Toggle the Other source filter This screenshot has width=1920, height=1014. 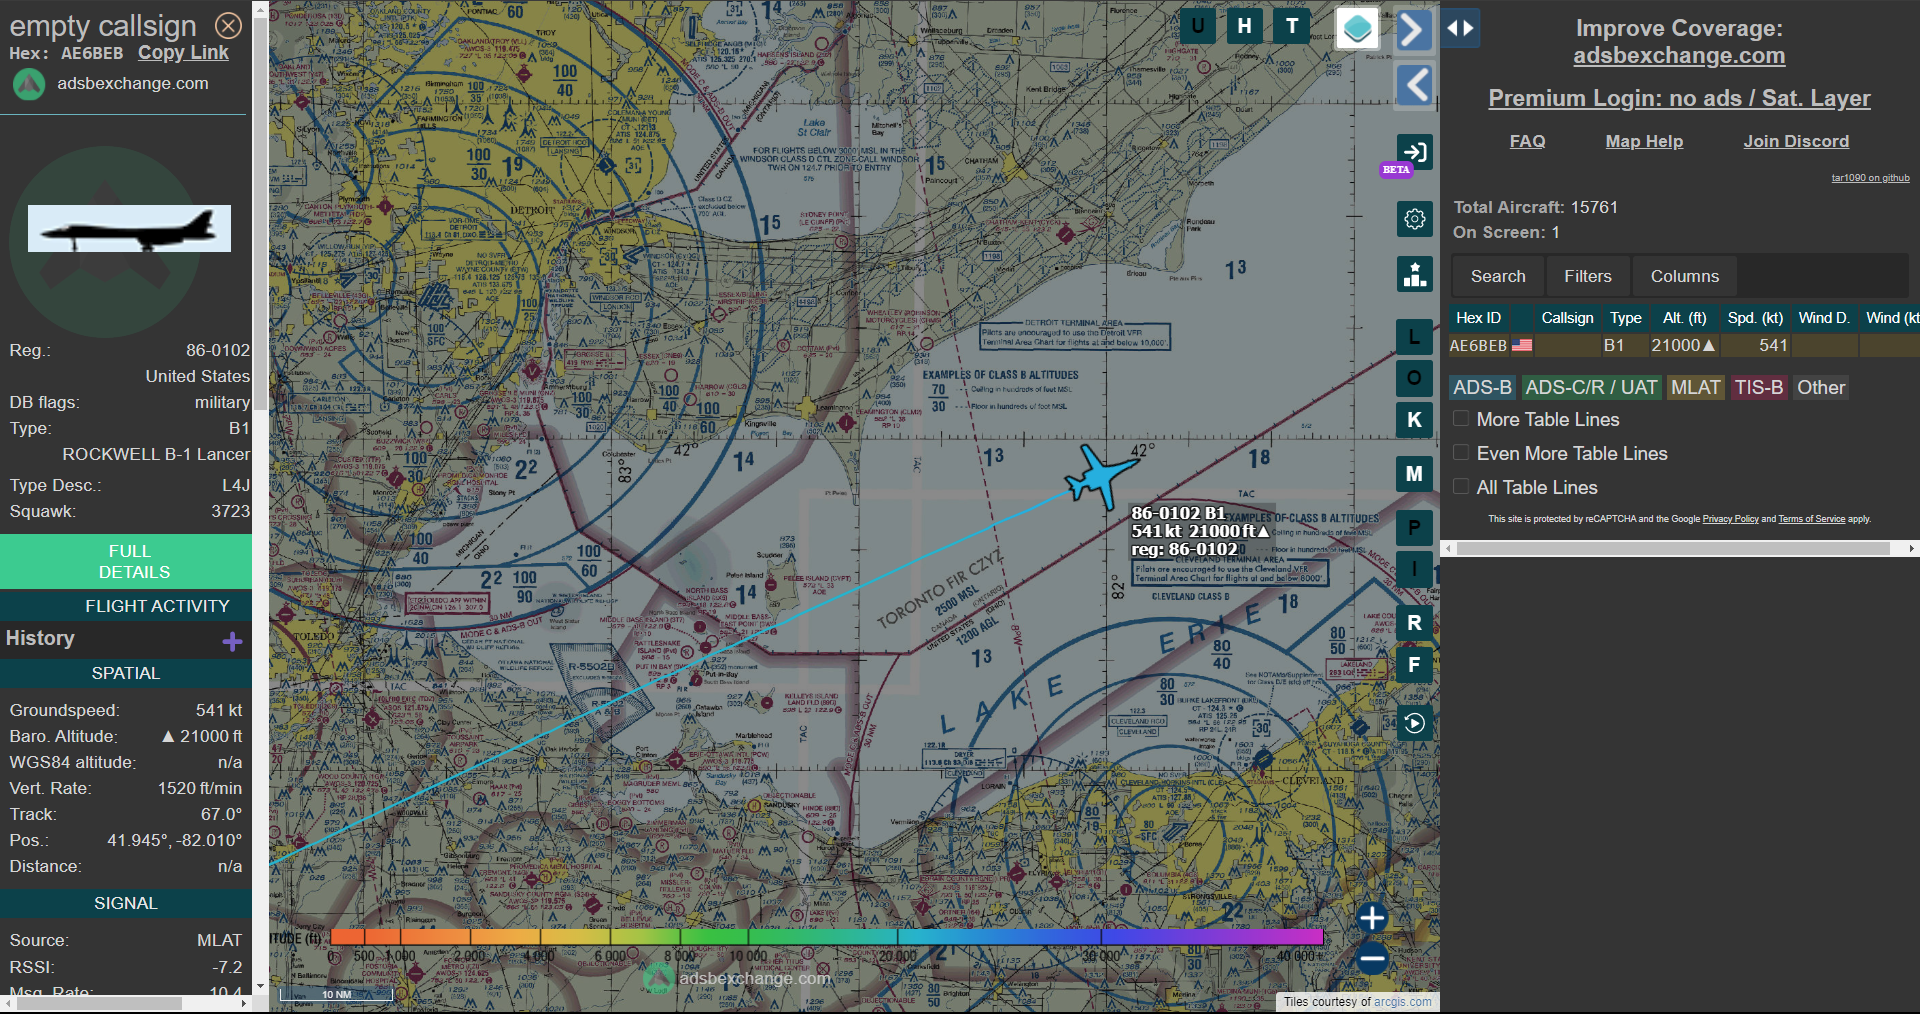[x=1821, y=387]
